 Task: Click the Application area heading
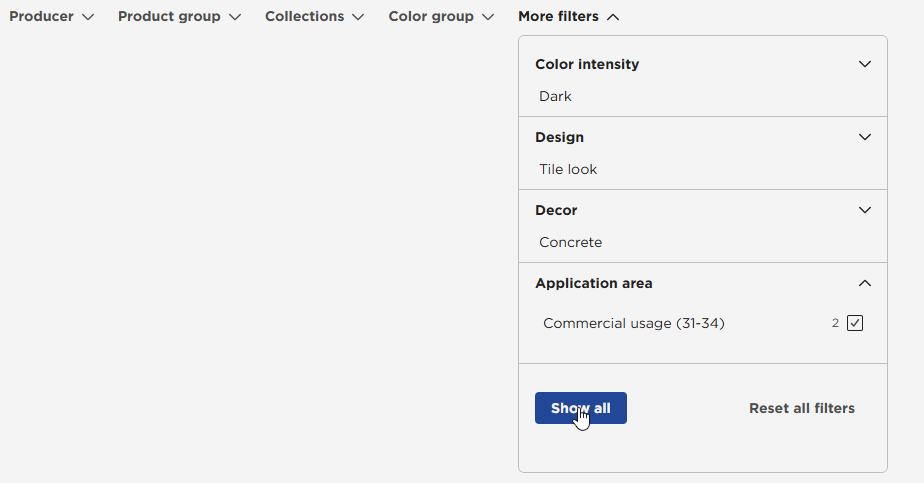[593, 283]
